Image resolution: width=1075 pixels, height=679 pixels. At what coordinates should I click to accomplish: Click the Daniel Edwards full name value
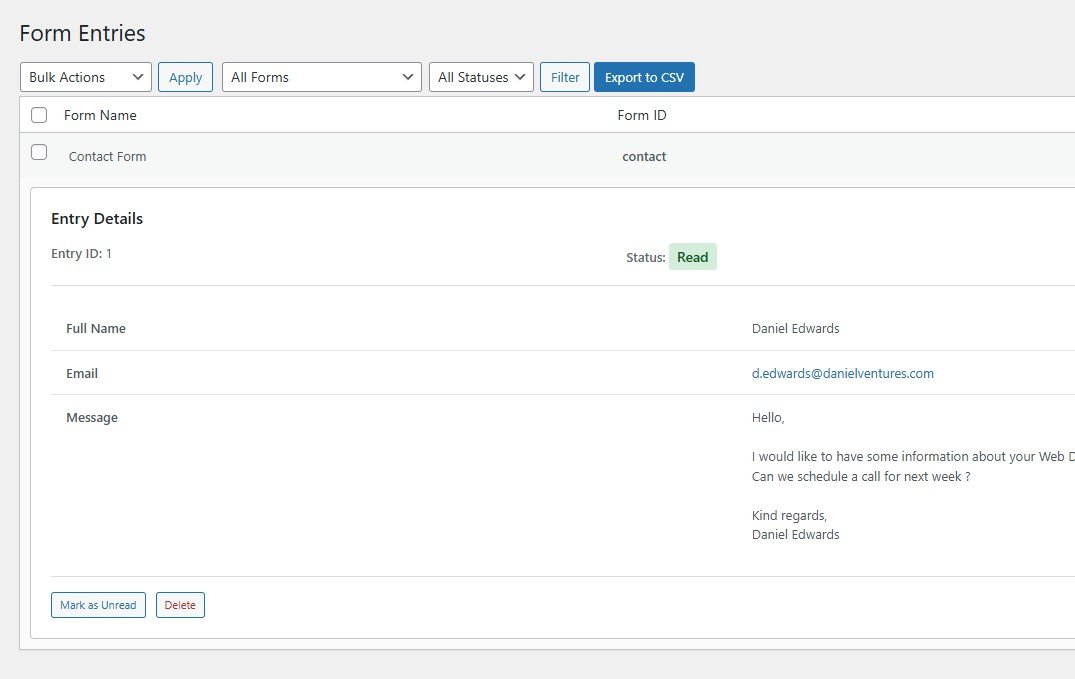pos(795,329)
